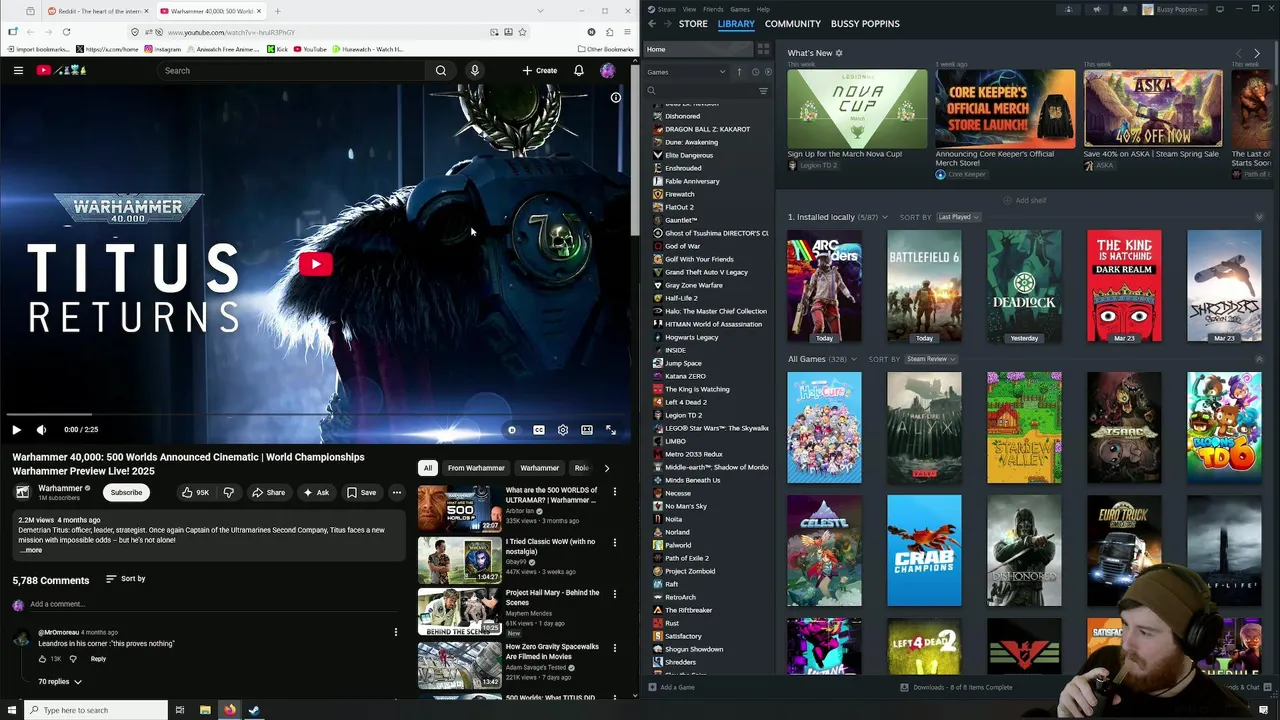Open the video player settings gear

pos(563,430)
